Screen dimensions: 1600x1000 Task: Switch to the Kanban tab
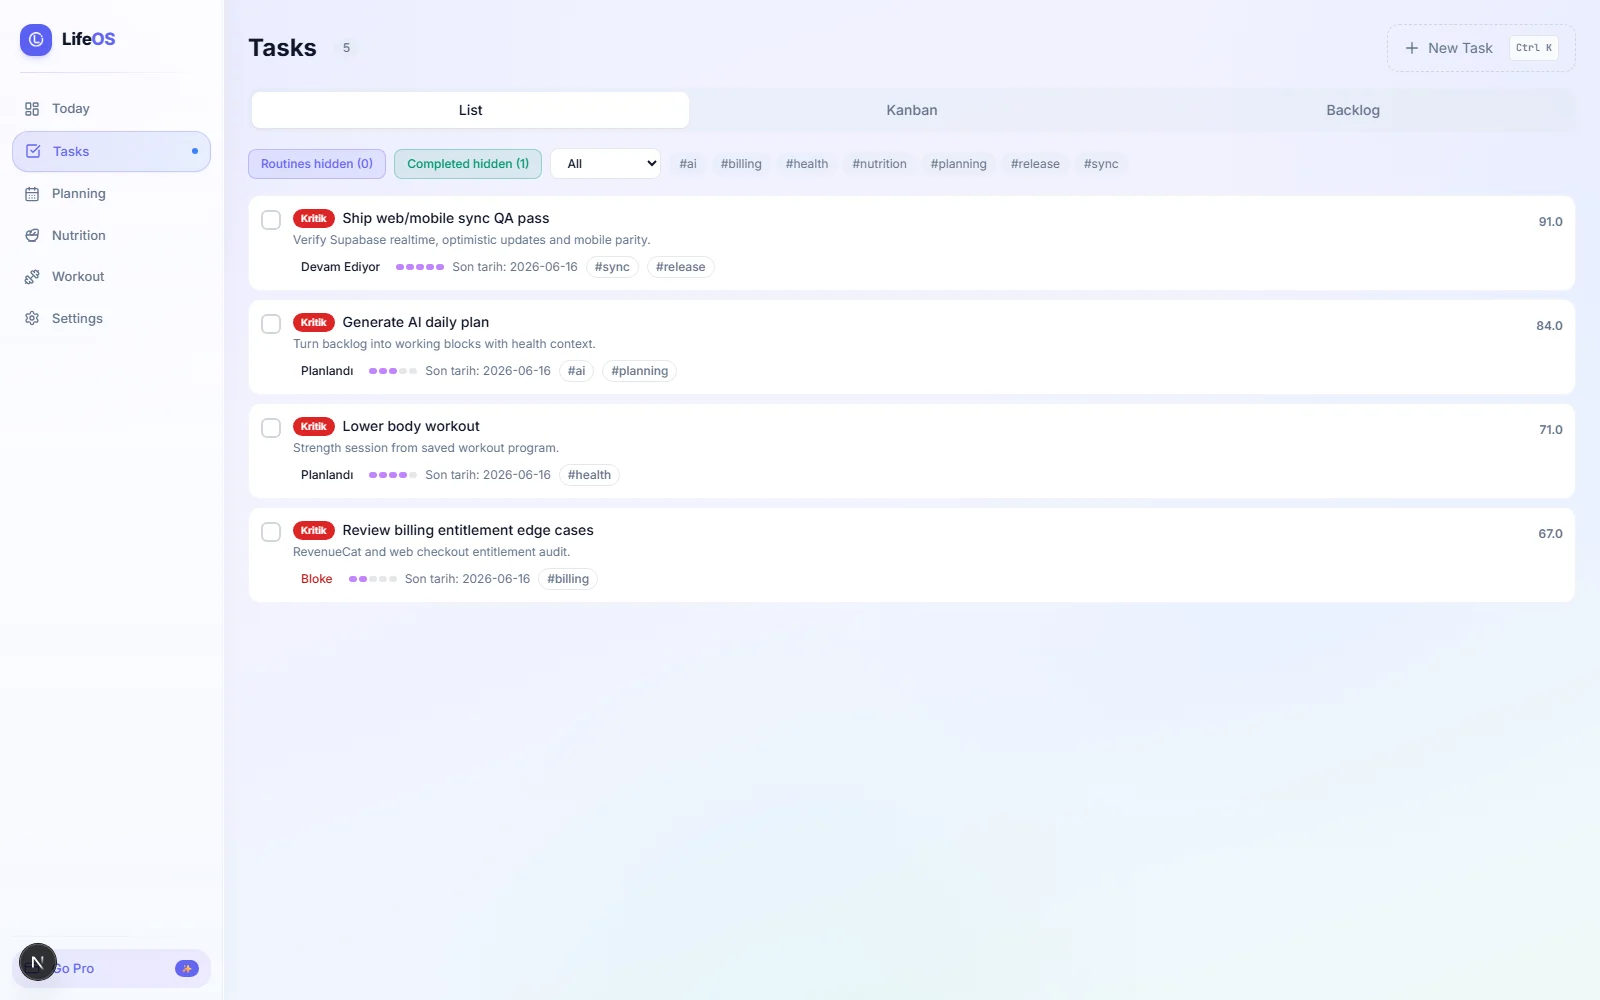912,110
